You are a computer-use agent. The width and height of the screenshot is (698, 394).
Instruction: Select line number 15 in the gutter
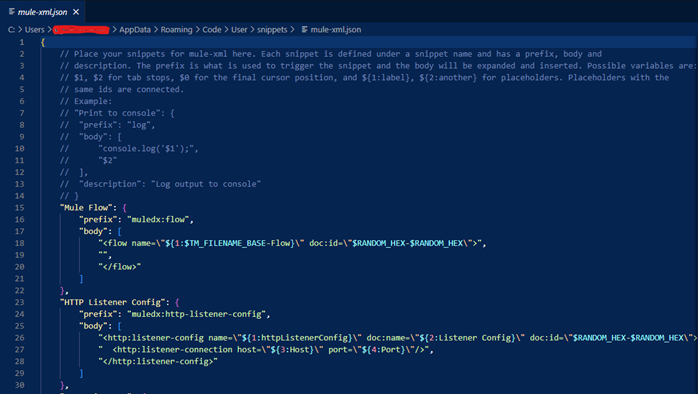(20, 207)
